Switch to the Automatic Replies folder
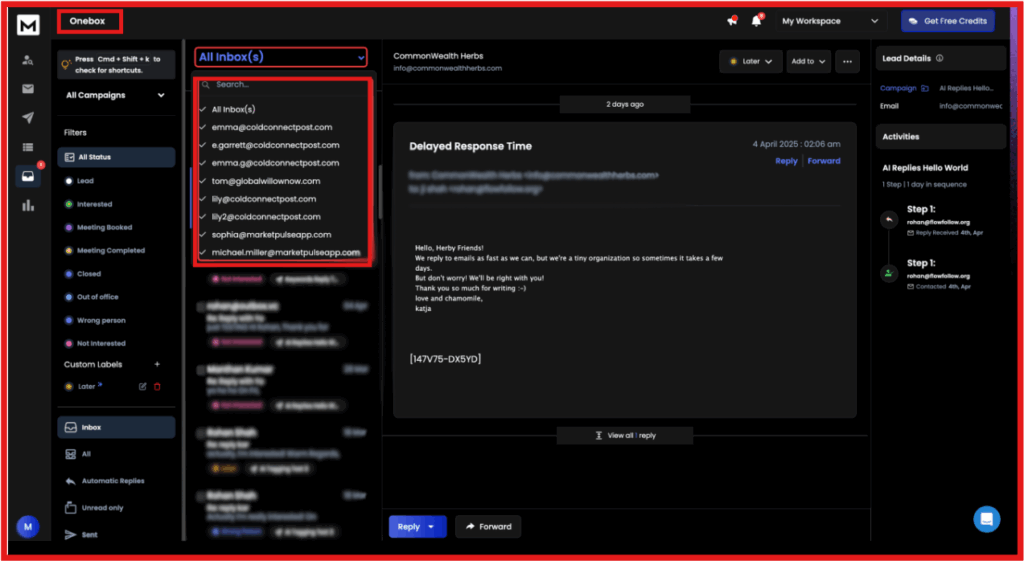 click(x=112, y=481)
